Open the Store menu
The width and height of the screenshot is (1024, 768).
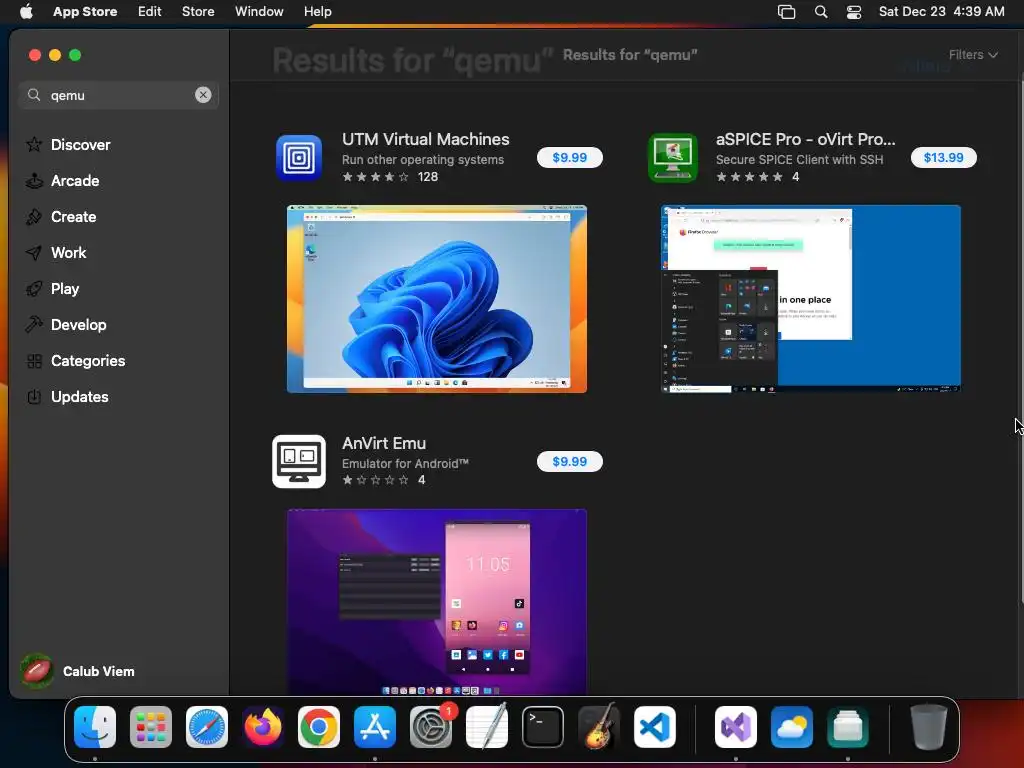(x=198, y=12)
